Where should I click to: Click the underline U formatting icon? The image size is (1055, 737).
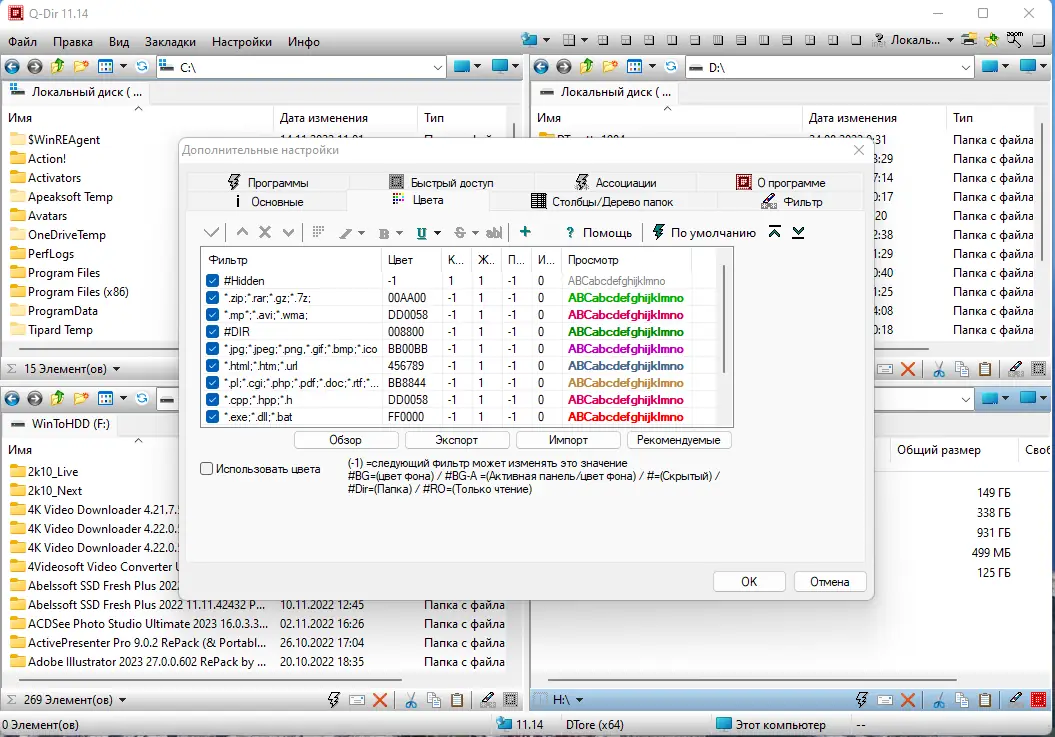point(421,233)
